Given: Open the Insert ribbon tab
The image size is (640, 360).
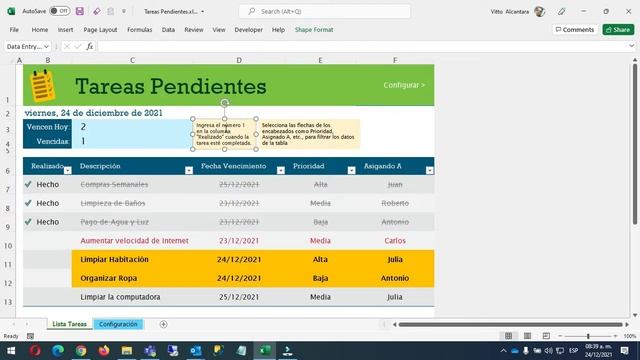Looking at the screenshot, I should 65,30.
